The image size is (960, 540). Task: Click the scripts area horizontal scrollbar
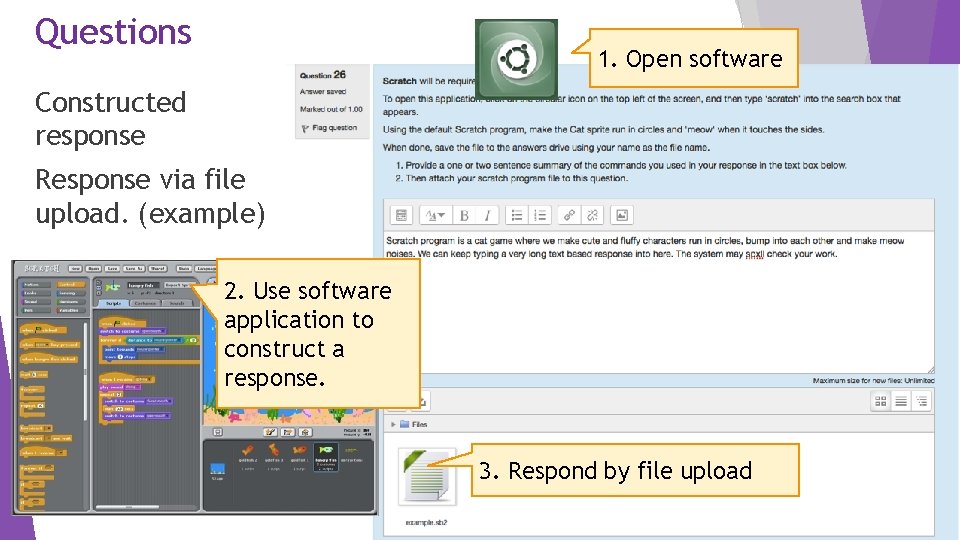point(129,507)
